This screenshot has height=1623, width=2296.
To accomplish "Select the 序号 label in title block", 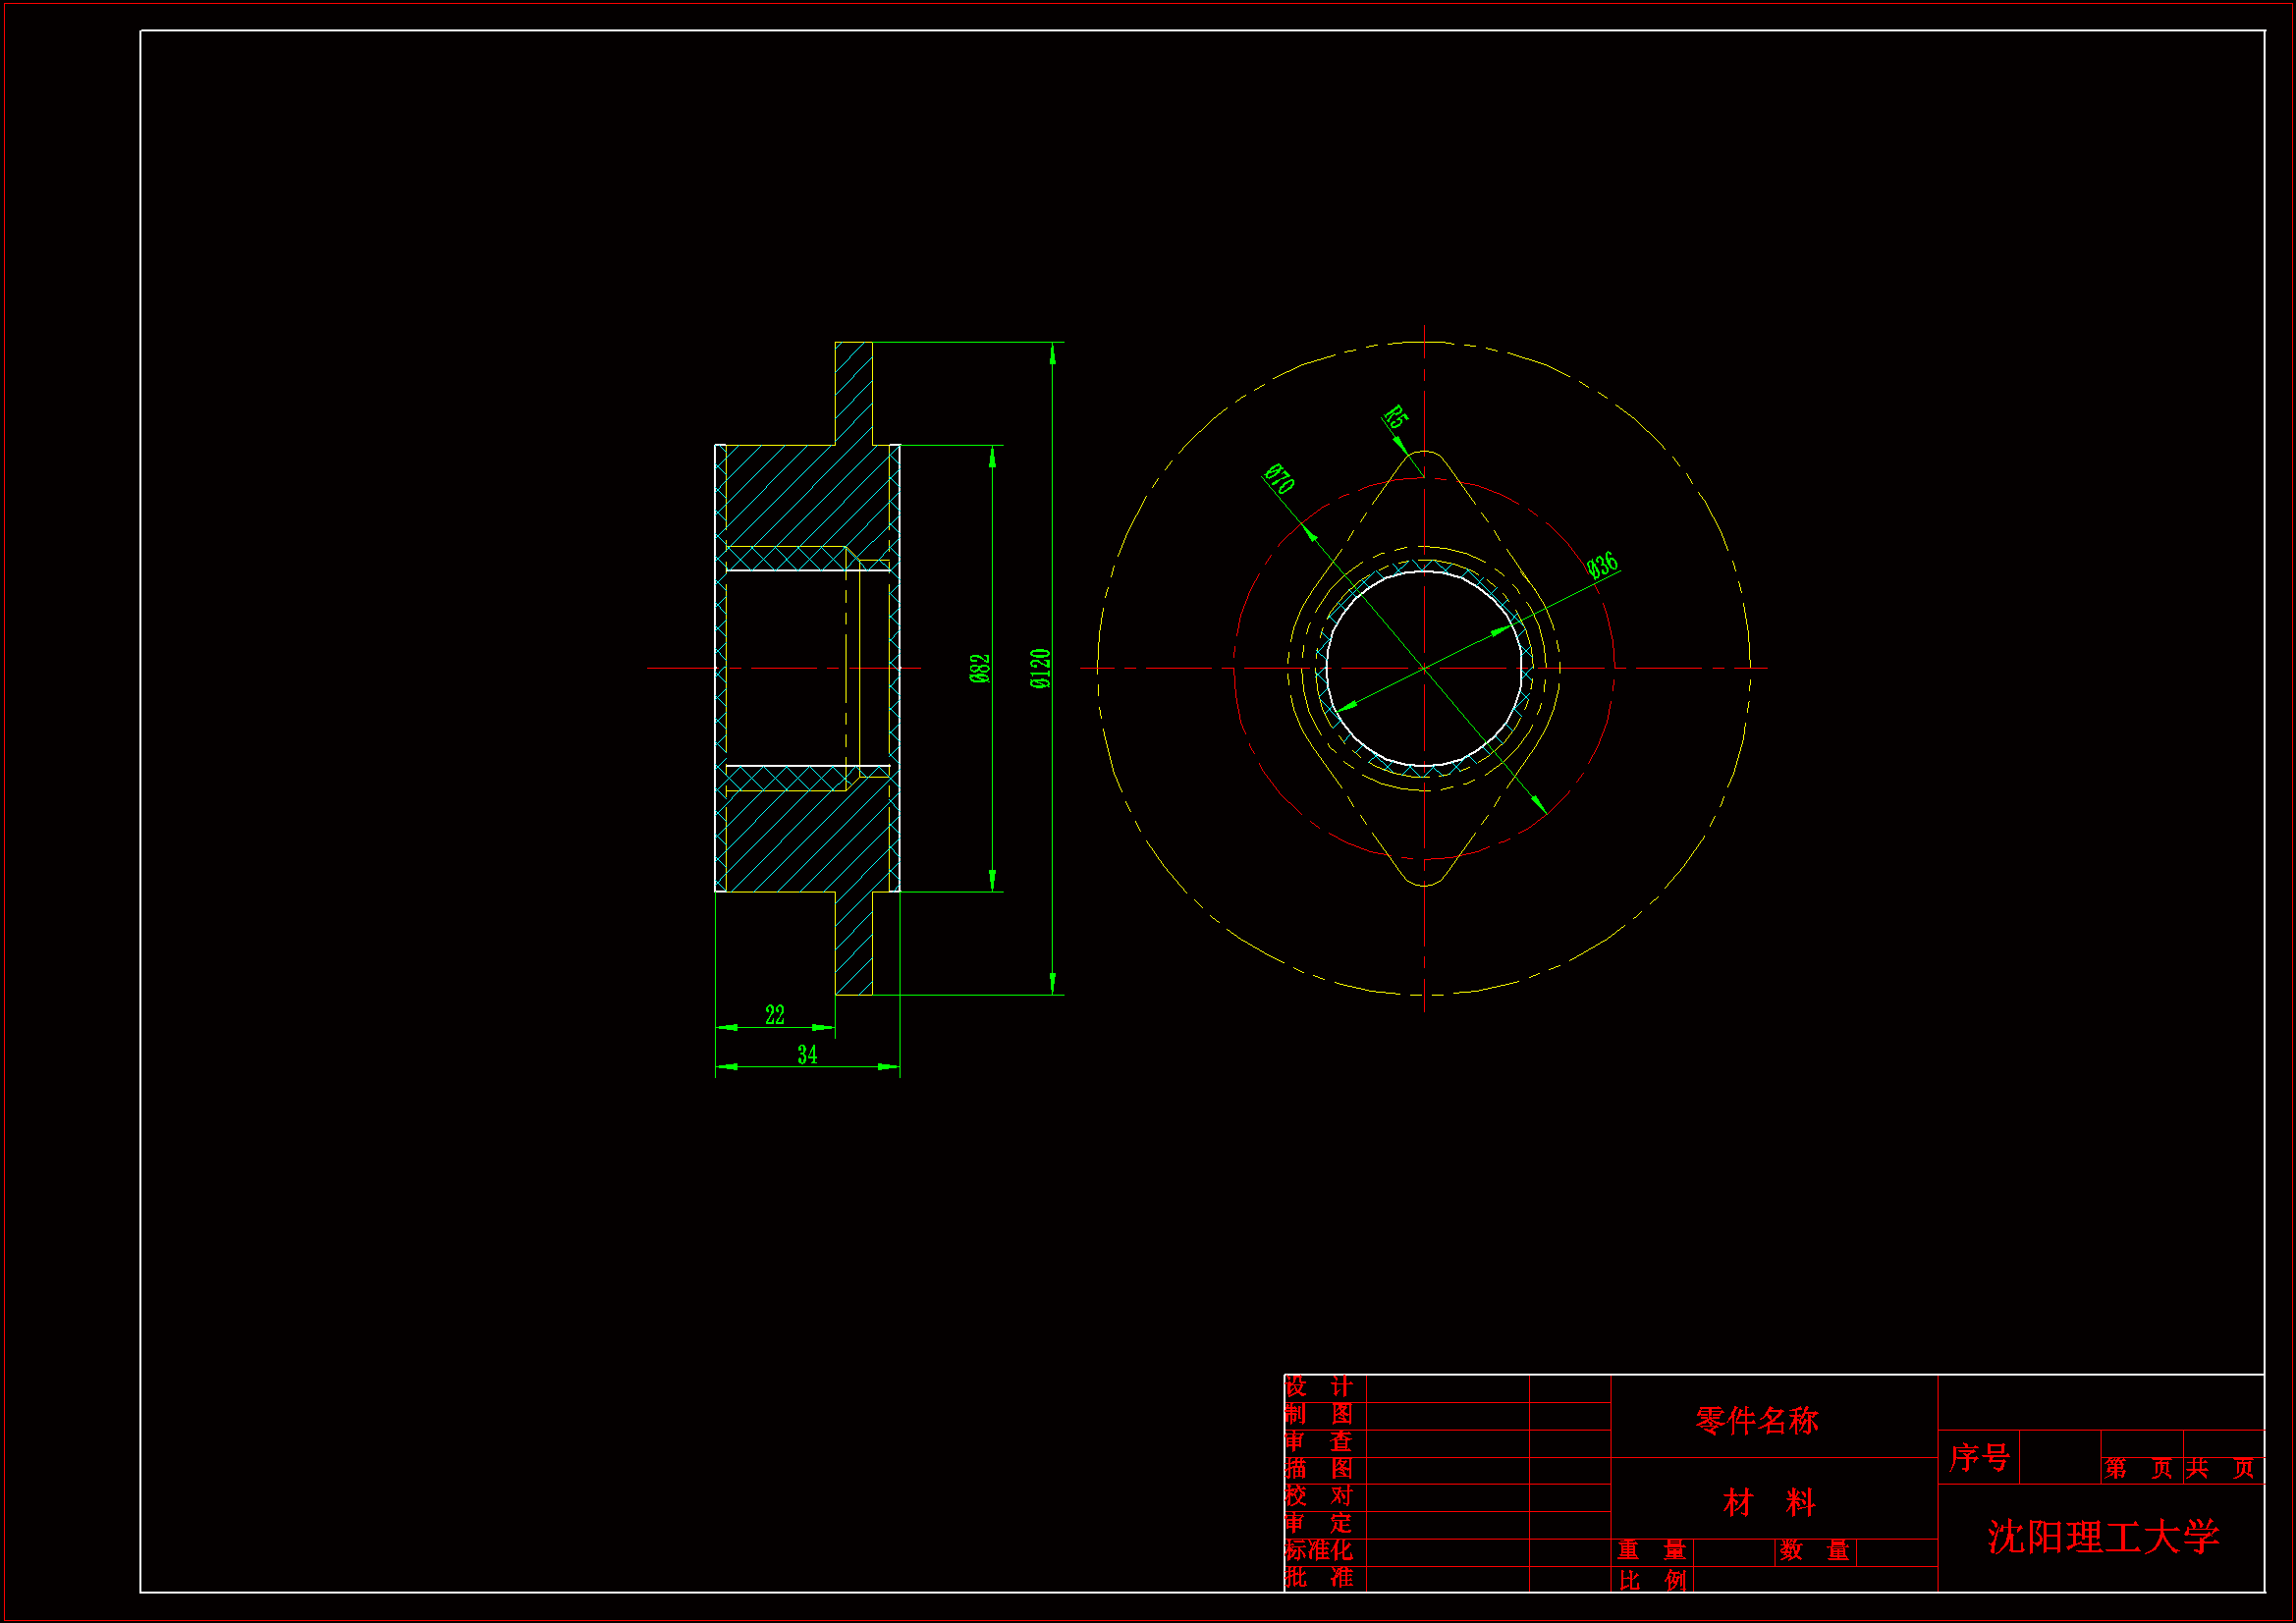I will tap(1979, 1457).
